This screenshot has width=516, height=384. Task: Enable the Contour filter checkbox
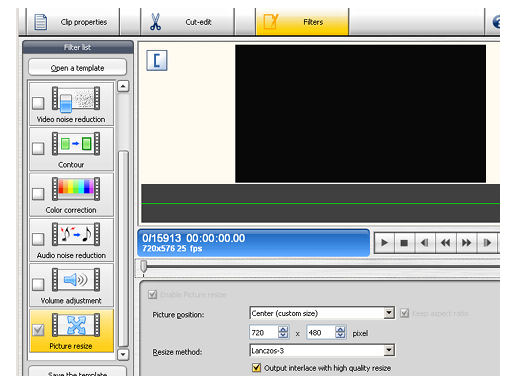38,148
